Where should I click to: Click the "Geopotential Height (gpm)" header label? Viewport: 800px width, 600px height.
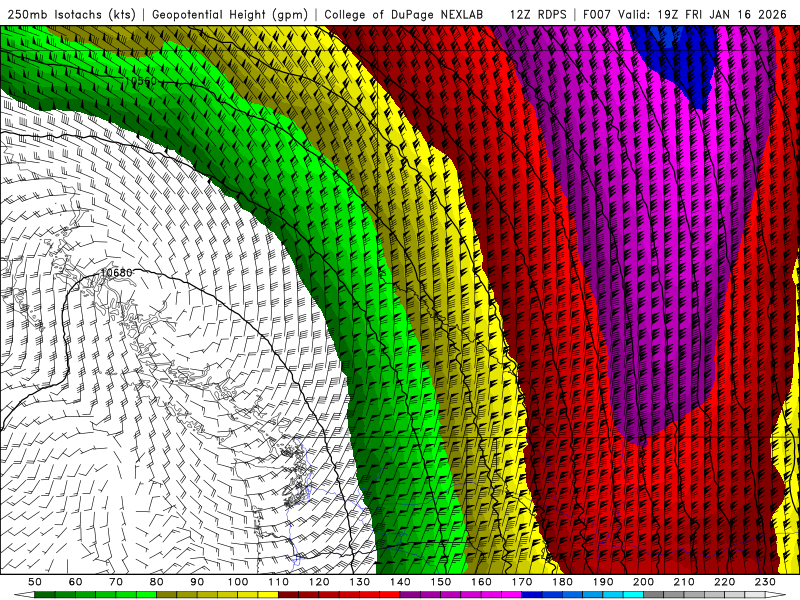[230, 14]
